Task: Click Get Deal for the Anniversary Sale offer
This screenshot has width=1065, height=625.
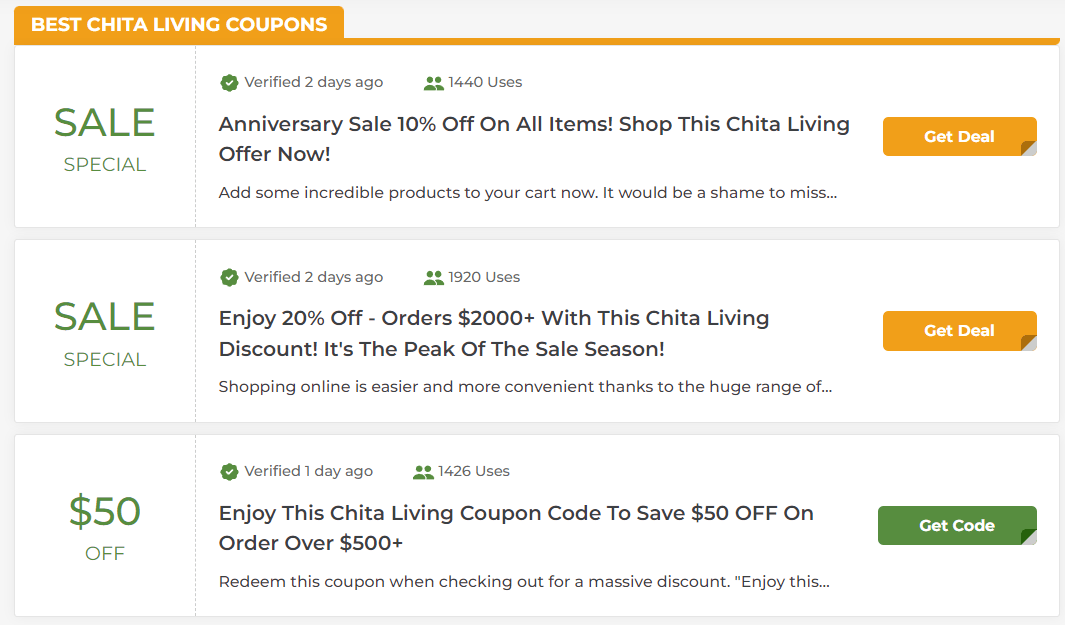Action: pos(959,136)
